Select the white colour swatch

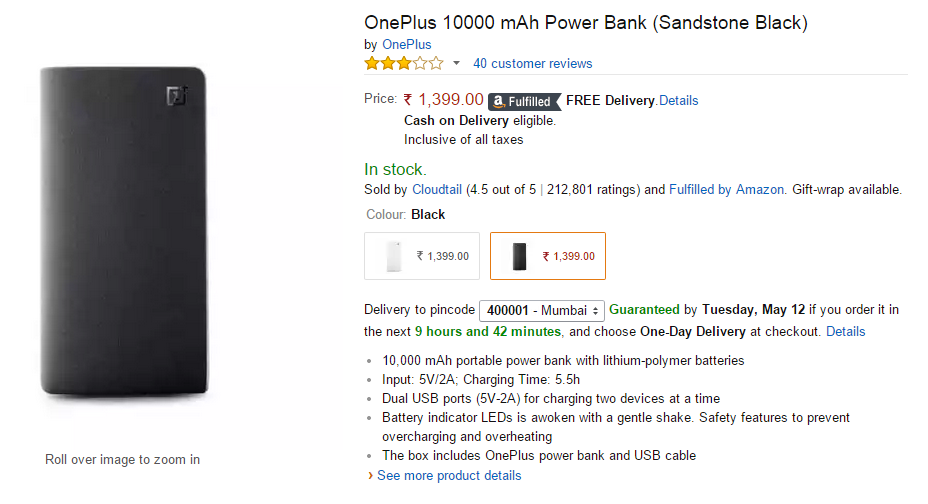point(422,256)
